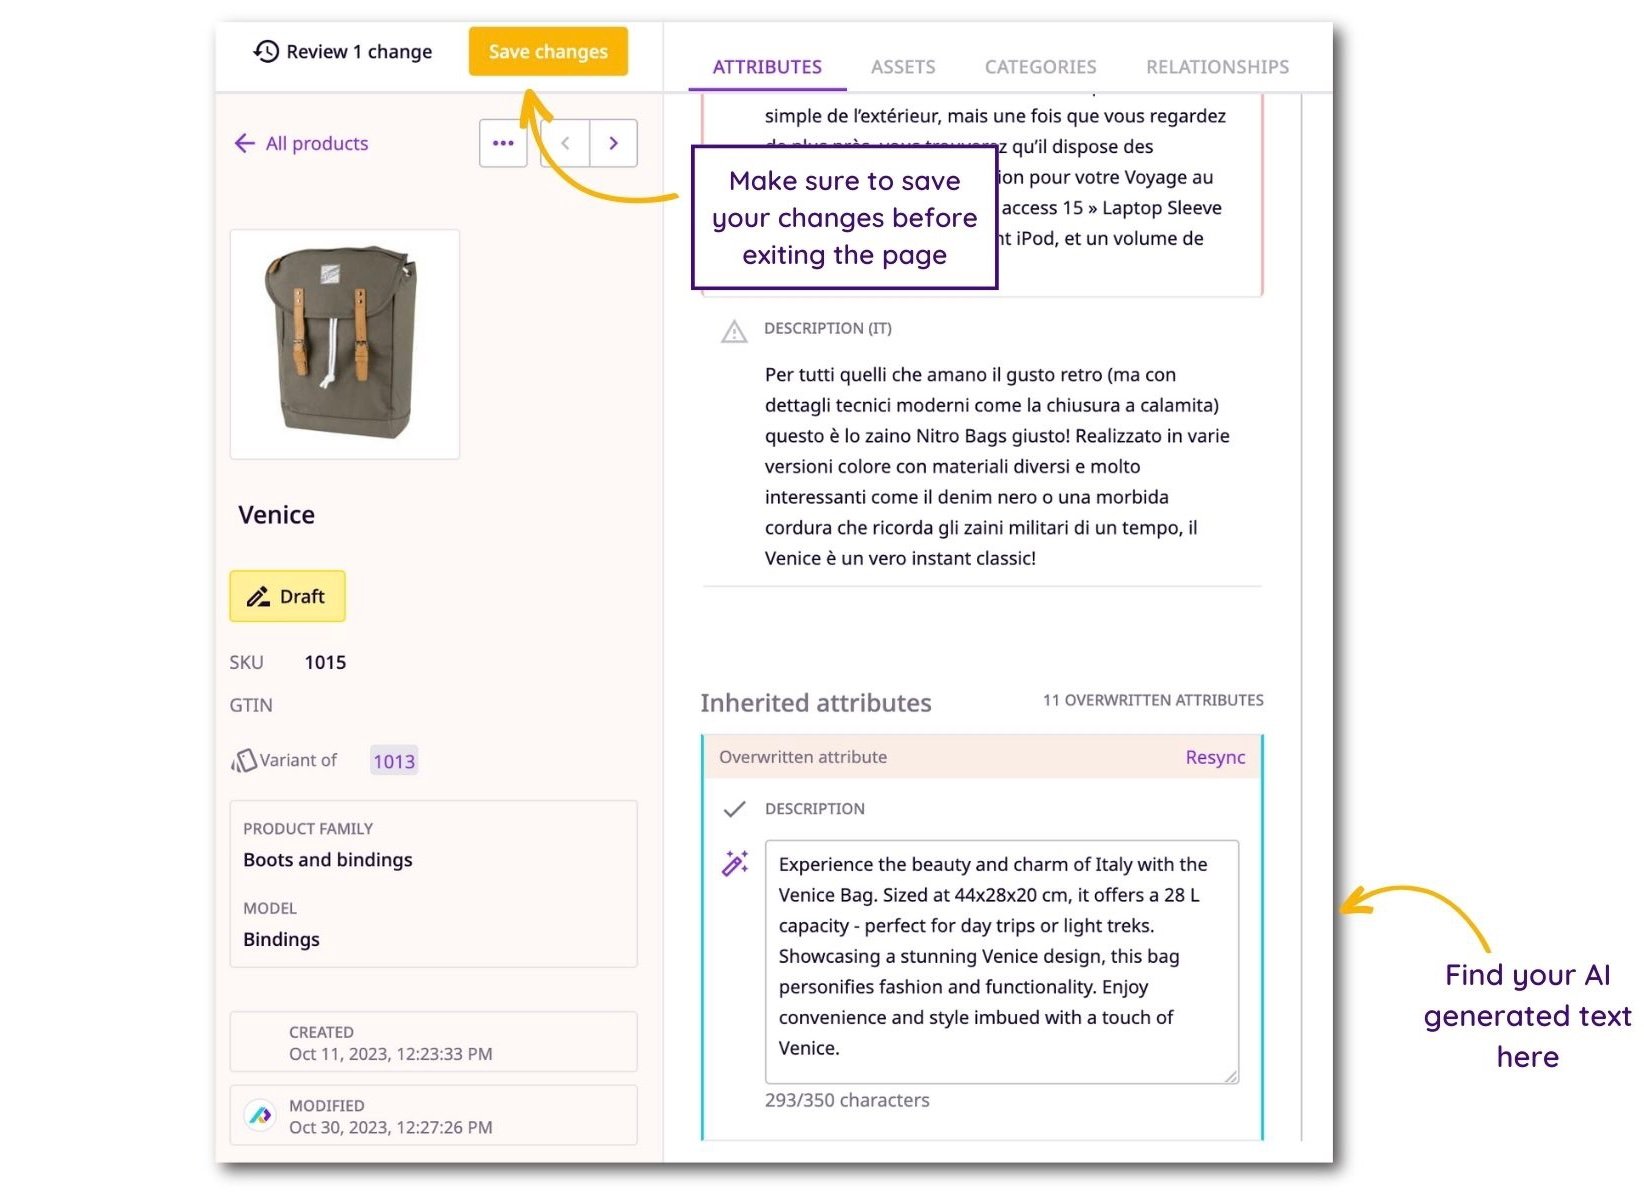Viewport: 1644px width, 1200px height.
Task: Open the more options ellipsis menu
Action: pyautogui.click(x=503, y=143)
